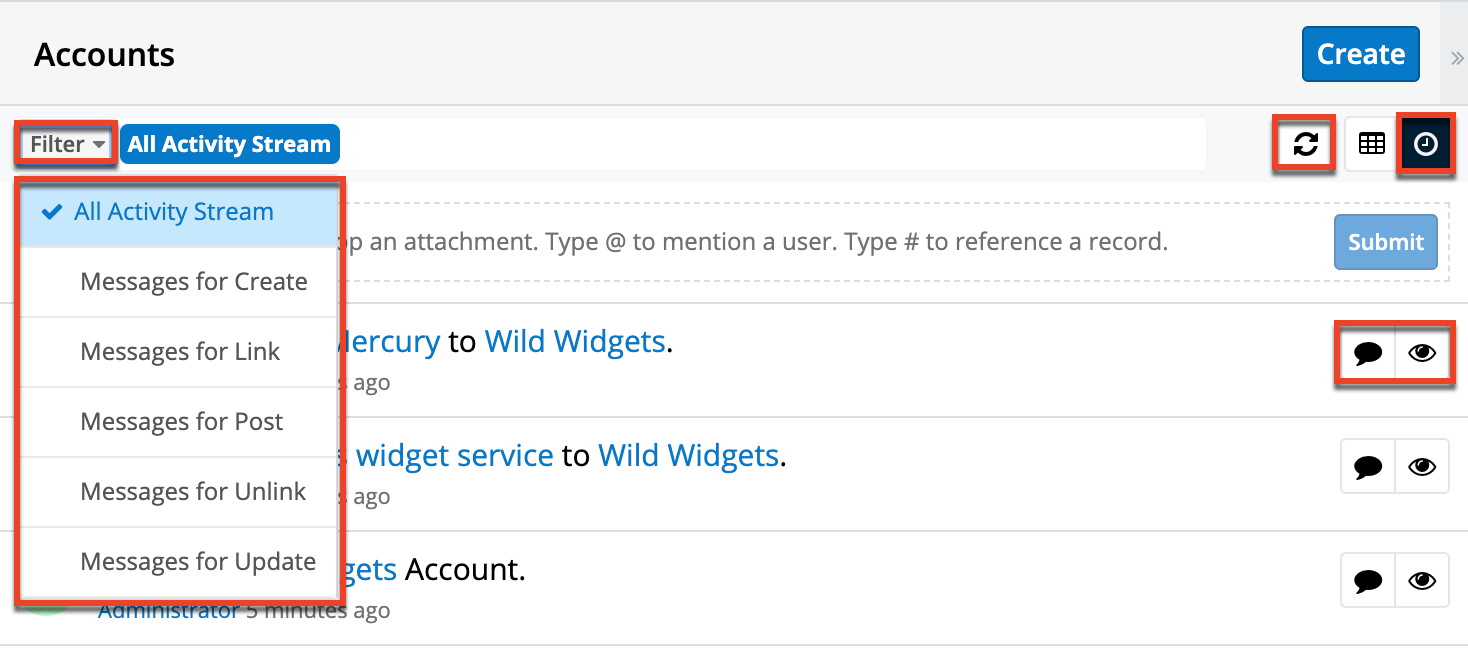This screenshot has width=1468, height=650.
Task: Choose Messages for Create filter
Action: (193, 282)
